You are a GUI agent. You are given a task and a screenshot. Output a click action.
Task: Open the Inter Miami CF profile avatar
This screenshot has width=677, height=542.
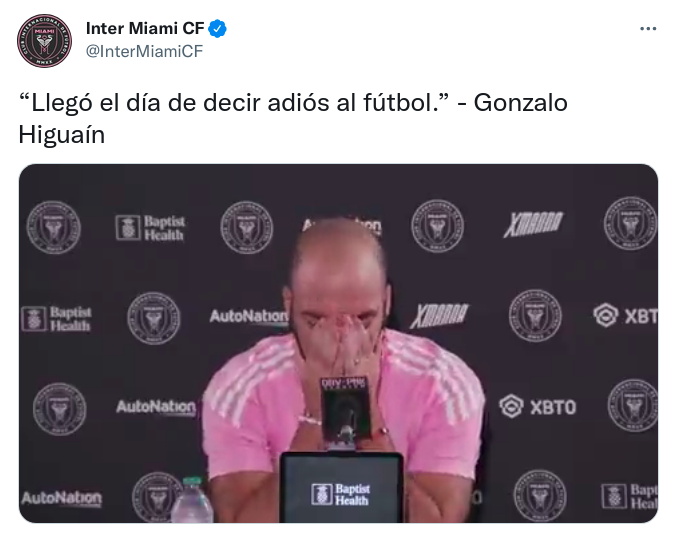tap(44, 41)
